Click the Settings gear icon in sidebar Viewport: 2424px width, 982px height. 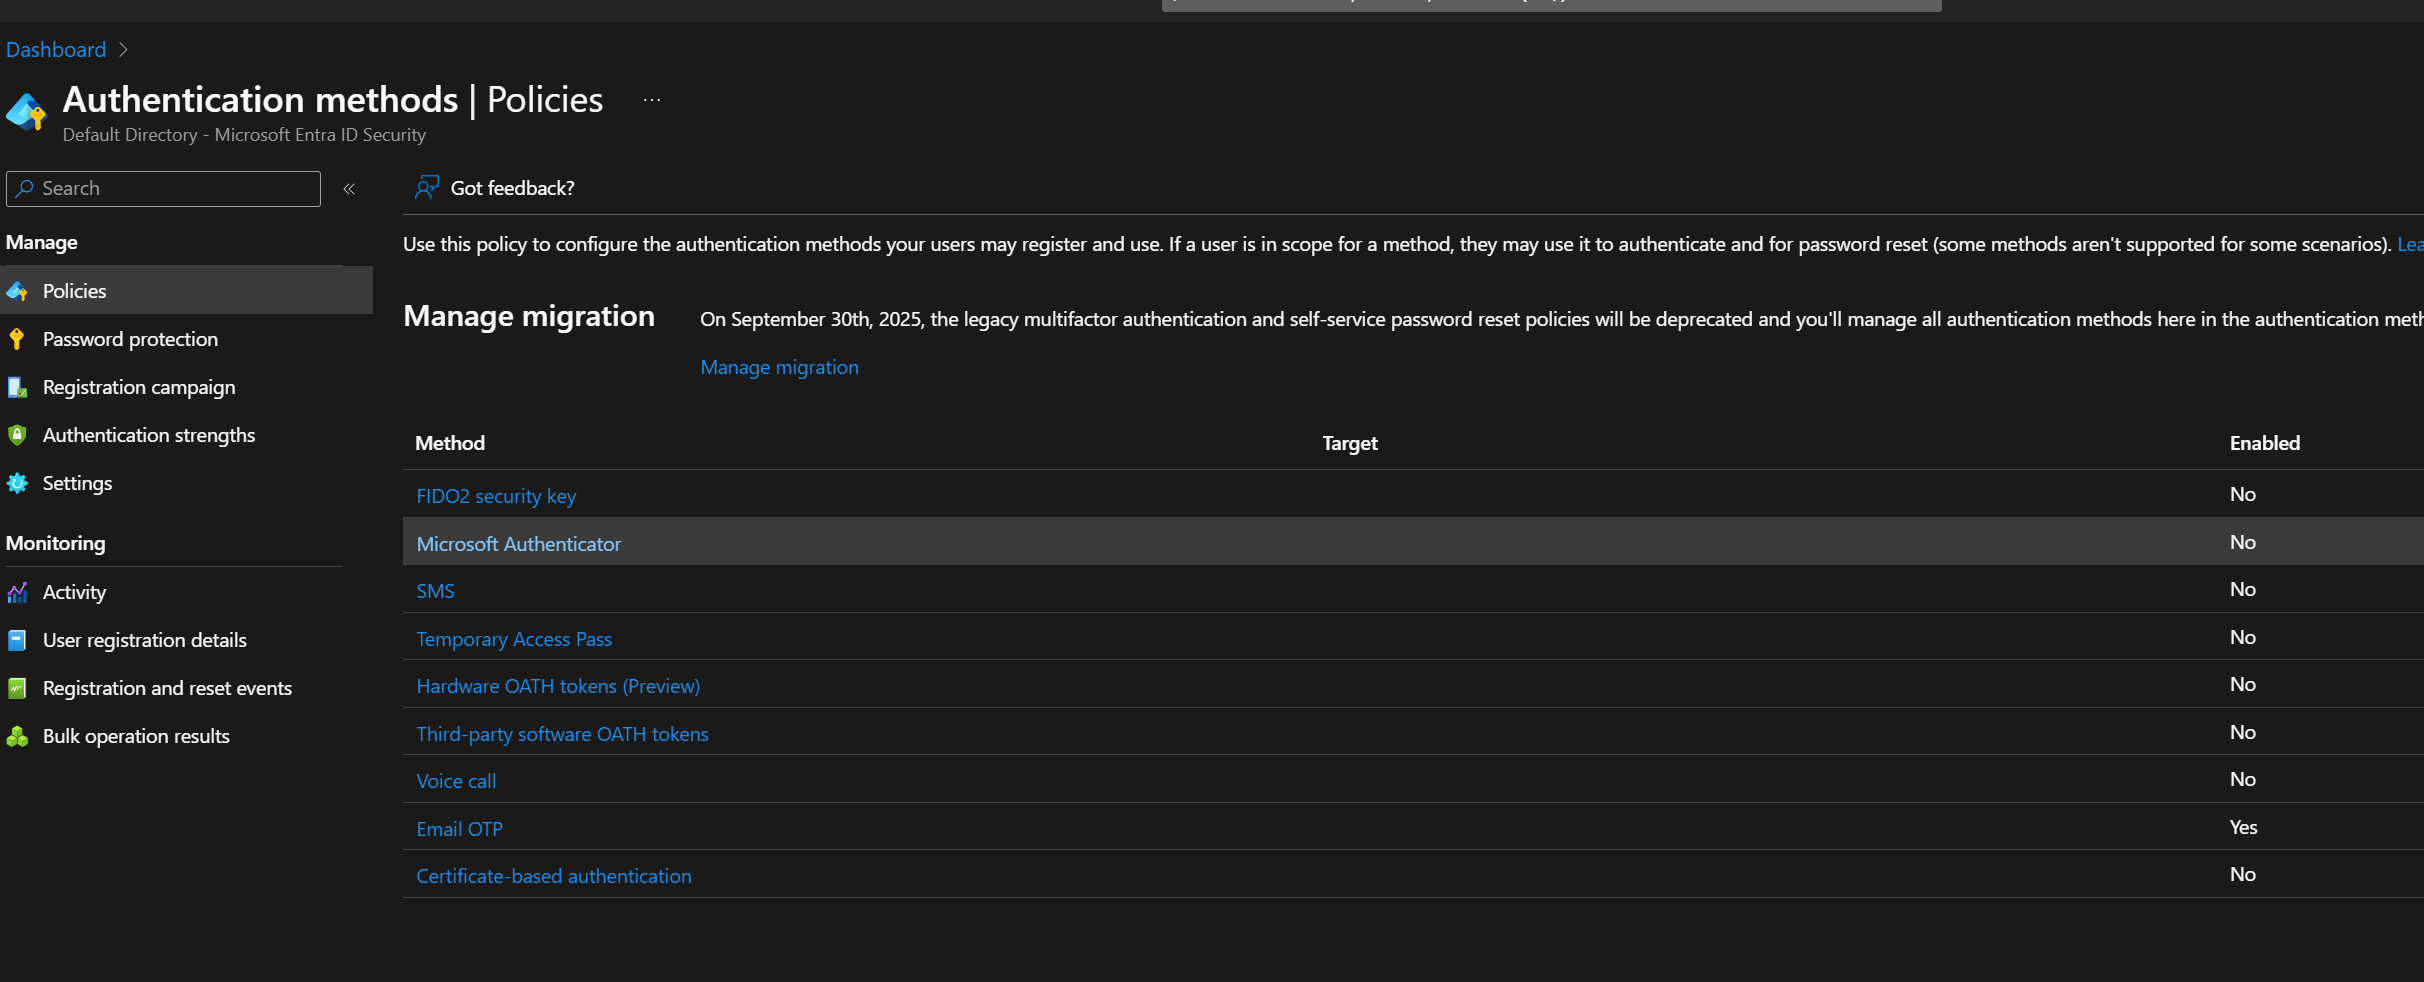17,483
